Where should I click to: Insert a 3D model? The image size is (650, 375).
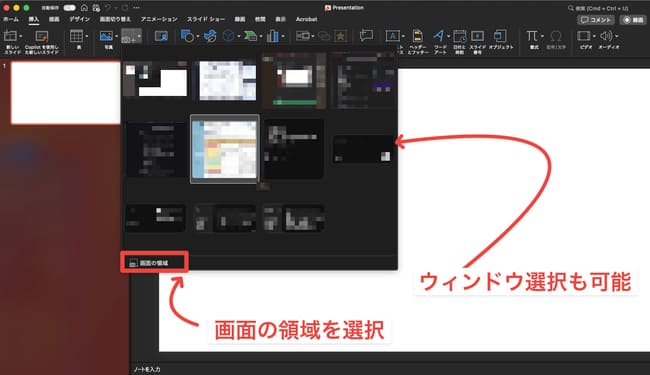228,36
